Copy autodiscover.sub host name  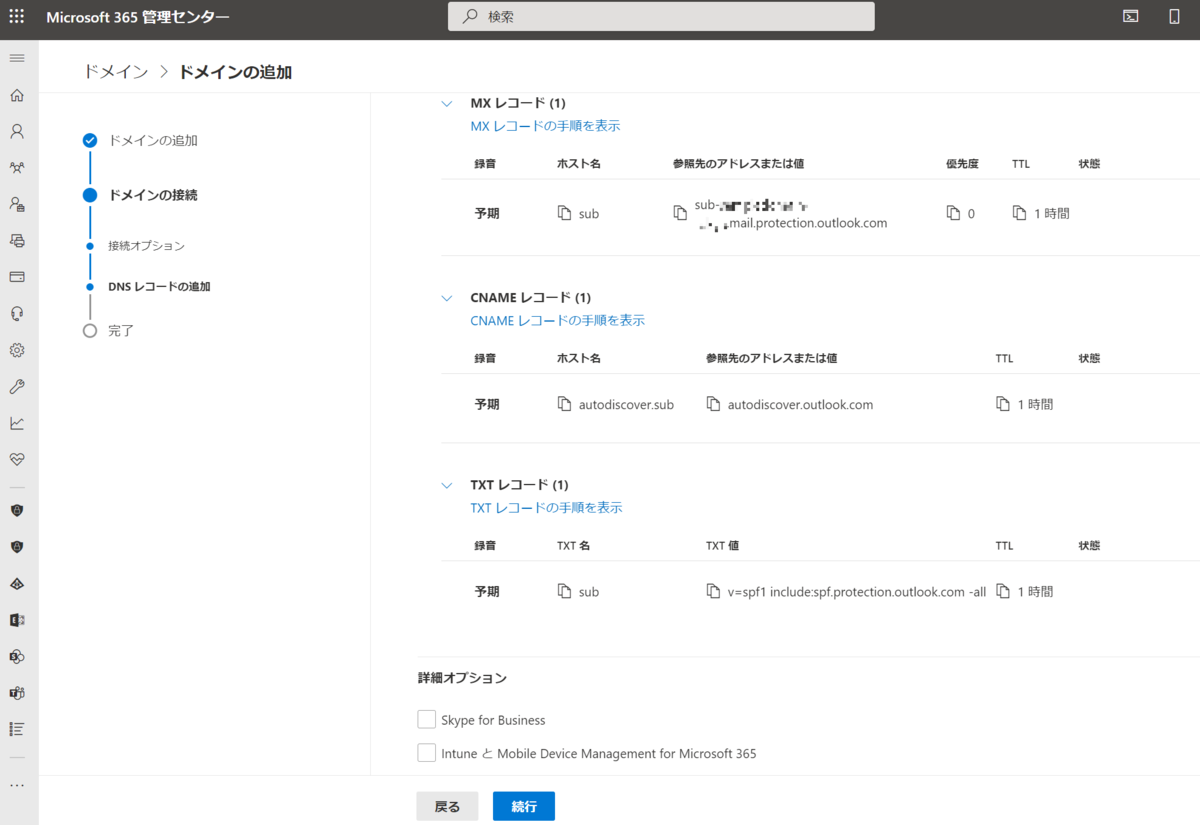pos(565,404)
